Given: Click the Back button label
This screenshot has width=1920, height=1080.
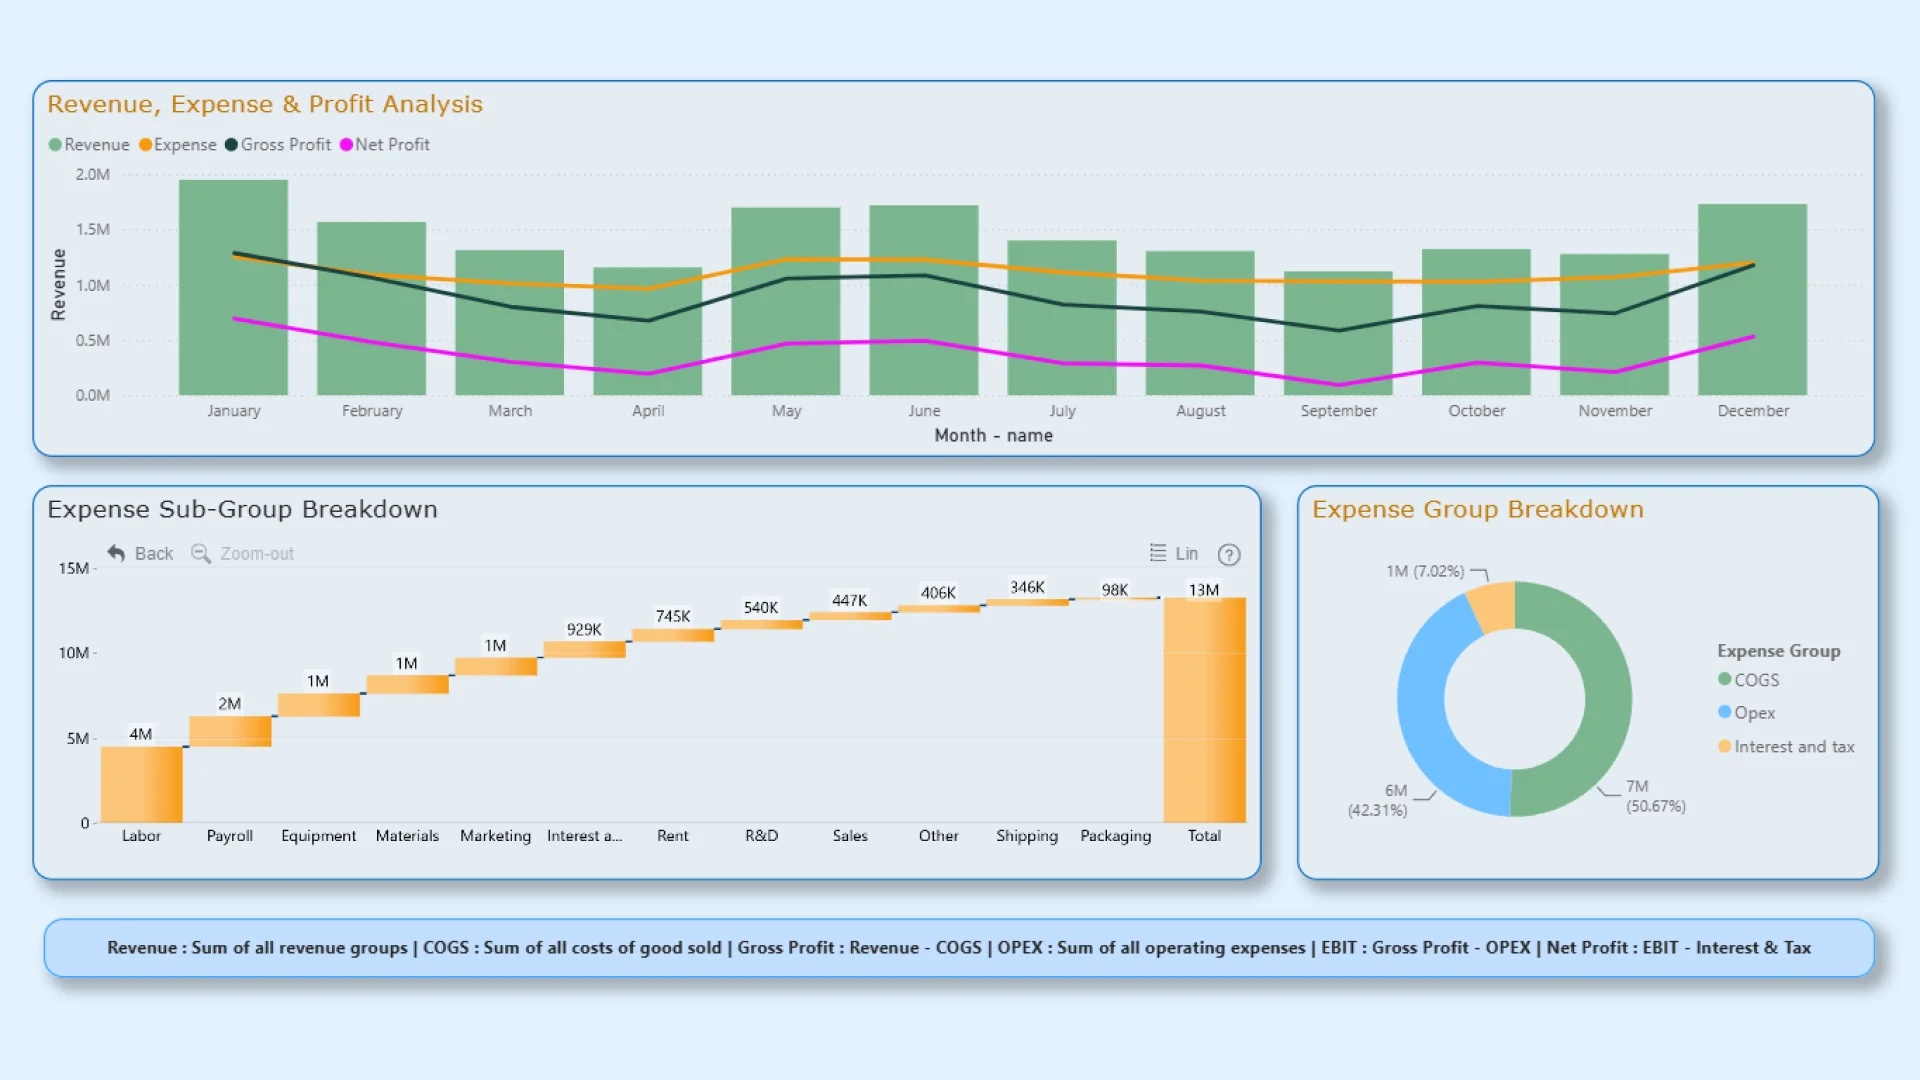Looking at the screenshot, I should tap(154, 554).
